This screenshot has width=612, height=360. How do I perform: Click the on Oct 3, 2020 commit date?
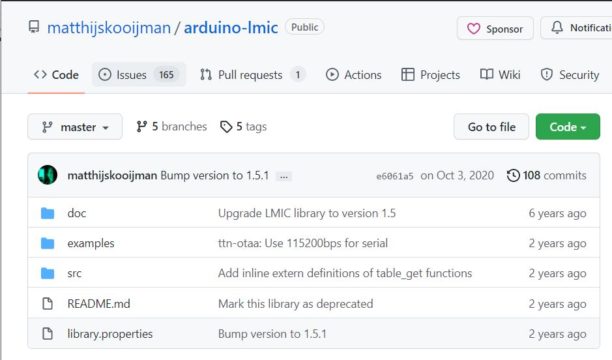[x=457, y=175]
